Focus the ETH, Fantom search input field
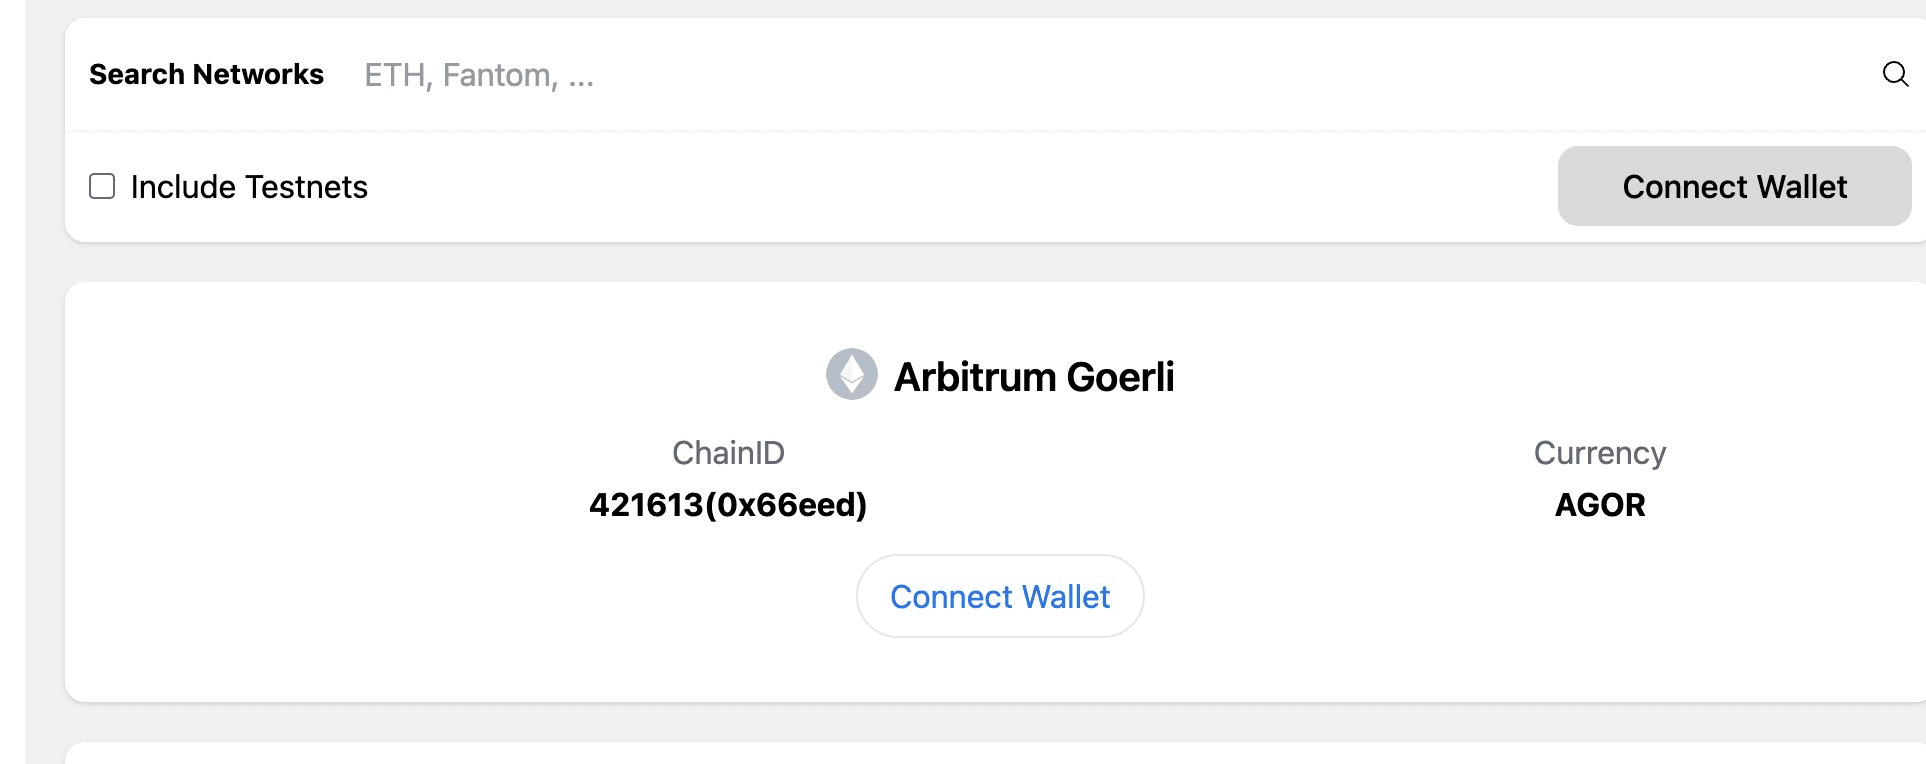Image resolution: width=1926 pixels, height=764 pixels. (x=1110, y=75)
